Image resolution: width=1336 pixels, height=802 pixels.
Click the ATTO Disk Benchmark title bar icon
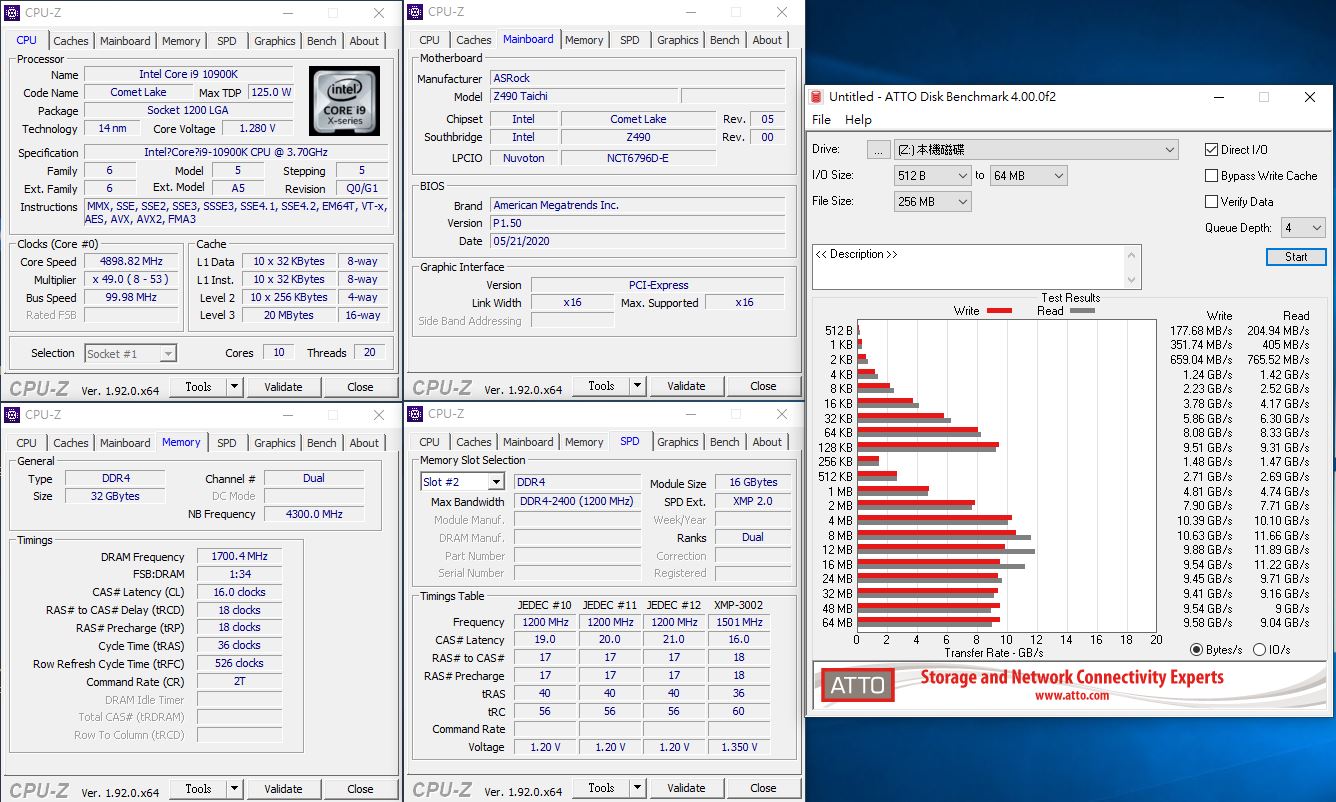click(817, 97)
